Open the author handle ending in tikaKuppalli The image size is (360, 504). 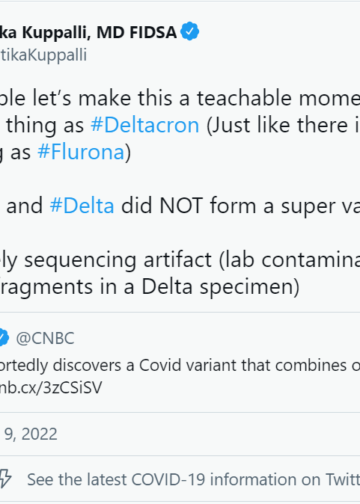43,55
